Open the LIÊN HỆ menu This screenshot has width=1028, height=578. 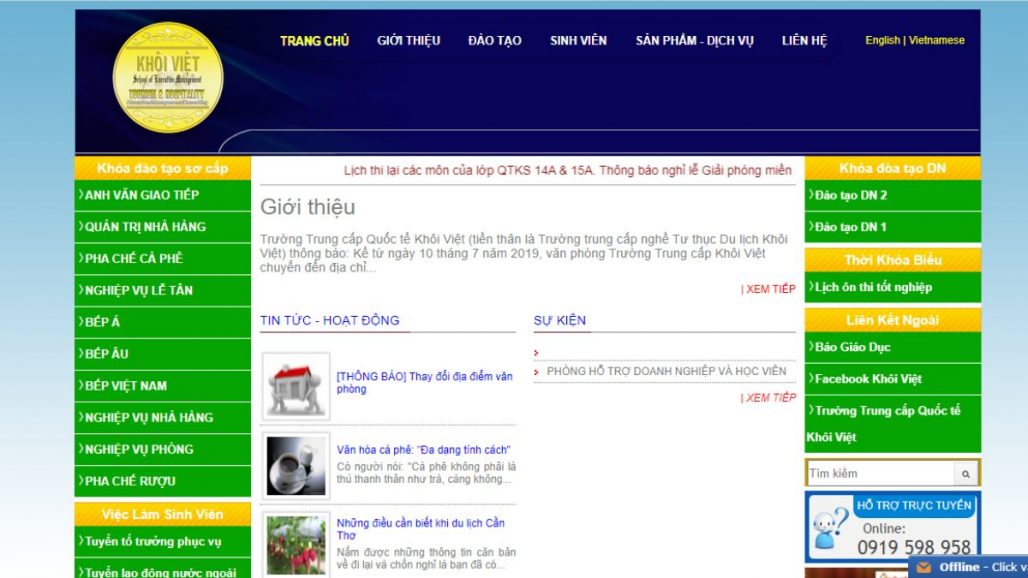[804, 41]
